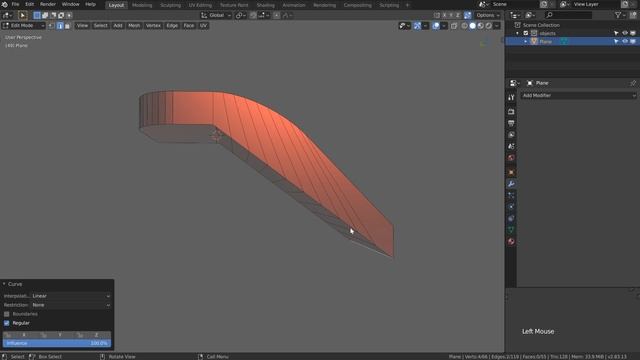Open the editor type dropdown in viewport header
Screen dimensions: 640x360
click(7, 16)
